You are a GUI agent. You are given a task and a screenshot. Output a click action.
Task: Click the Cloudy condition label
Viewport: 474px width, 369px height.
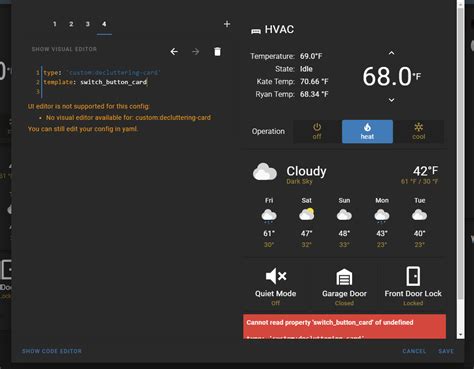click(x=307, y=171)
